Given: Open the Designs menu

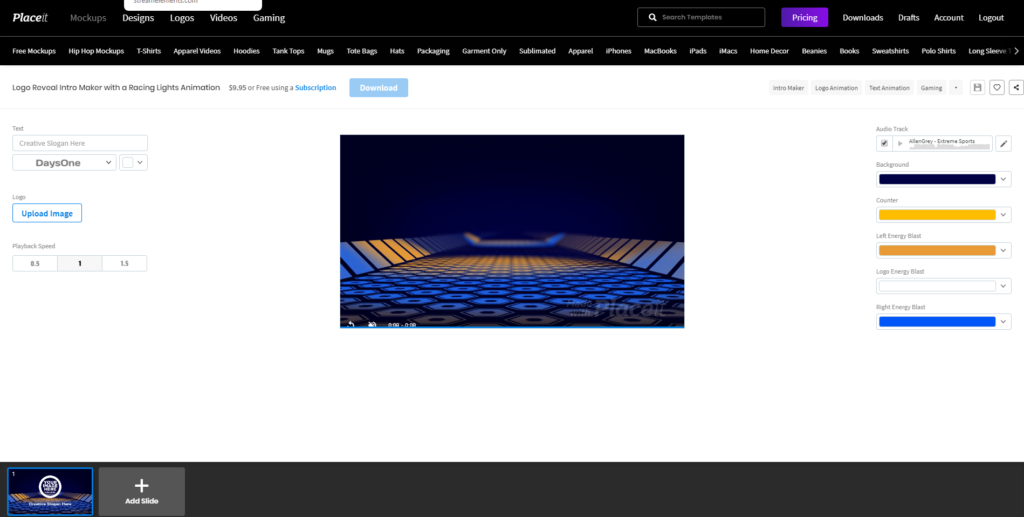Looking at the screenshot, I should (138, 18).
